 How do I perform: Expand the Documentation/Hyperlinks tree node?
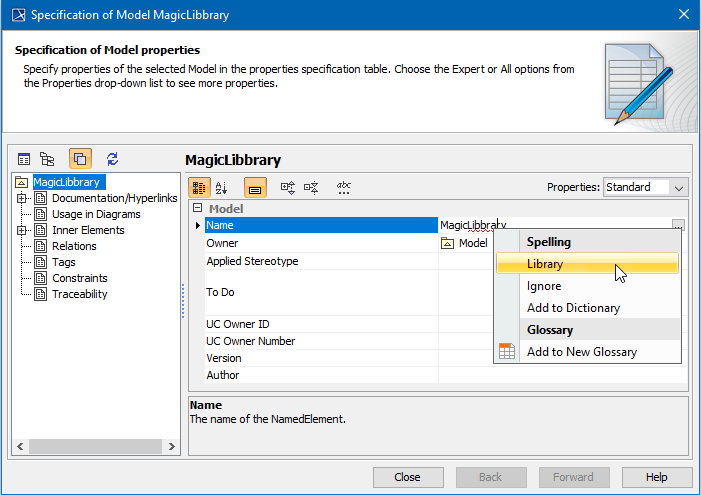22,198
